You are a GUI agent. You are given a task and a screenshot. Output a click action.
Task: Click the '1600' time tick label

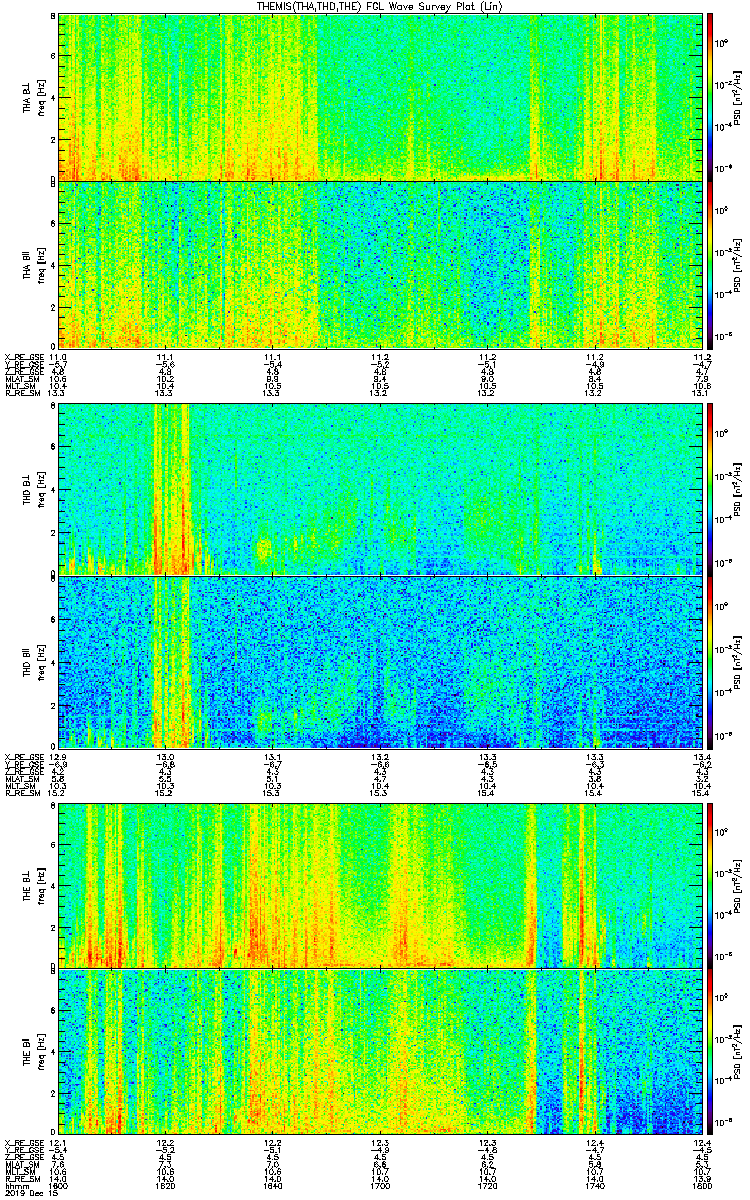click(58, 1186)
